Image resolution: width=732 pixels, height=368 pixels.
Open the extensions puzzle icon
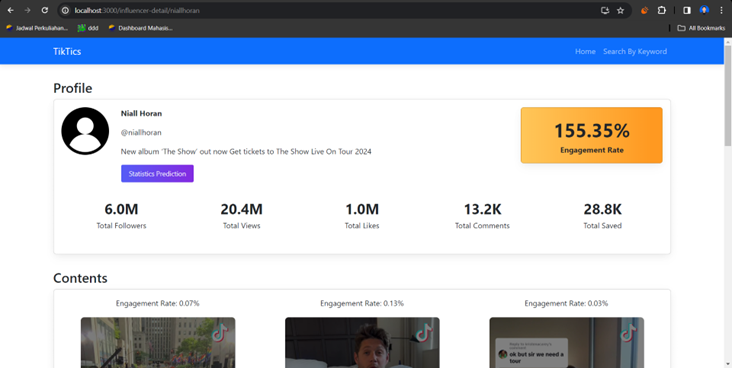tap(662, 10)
